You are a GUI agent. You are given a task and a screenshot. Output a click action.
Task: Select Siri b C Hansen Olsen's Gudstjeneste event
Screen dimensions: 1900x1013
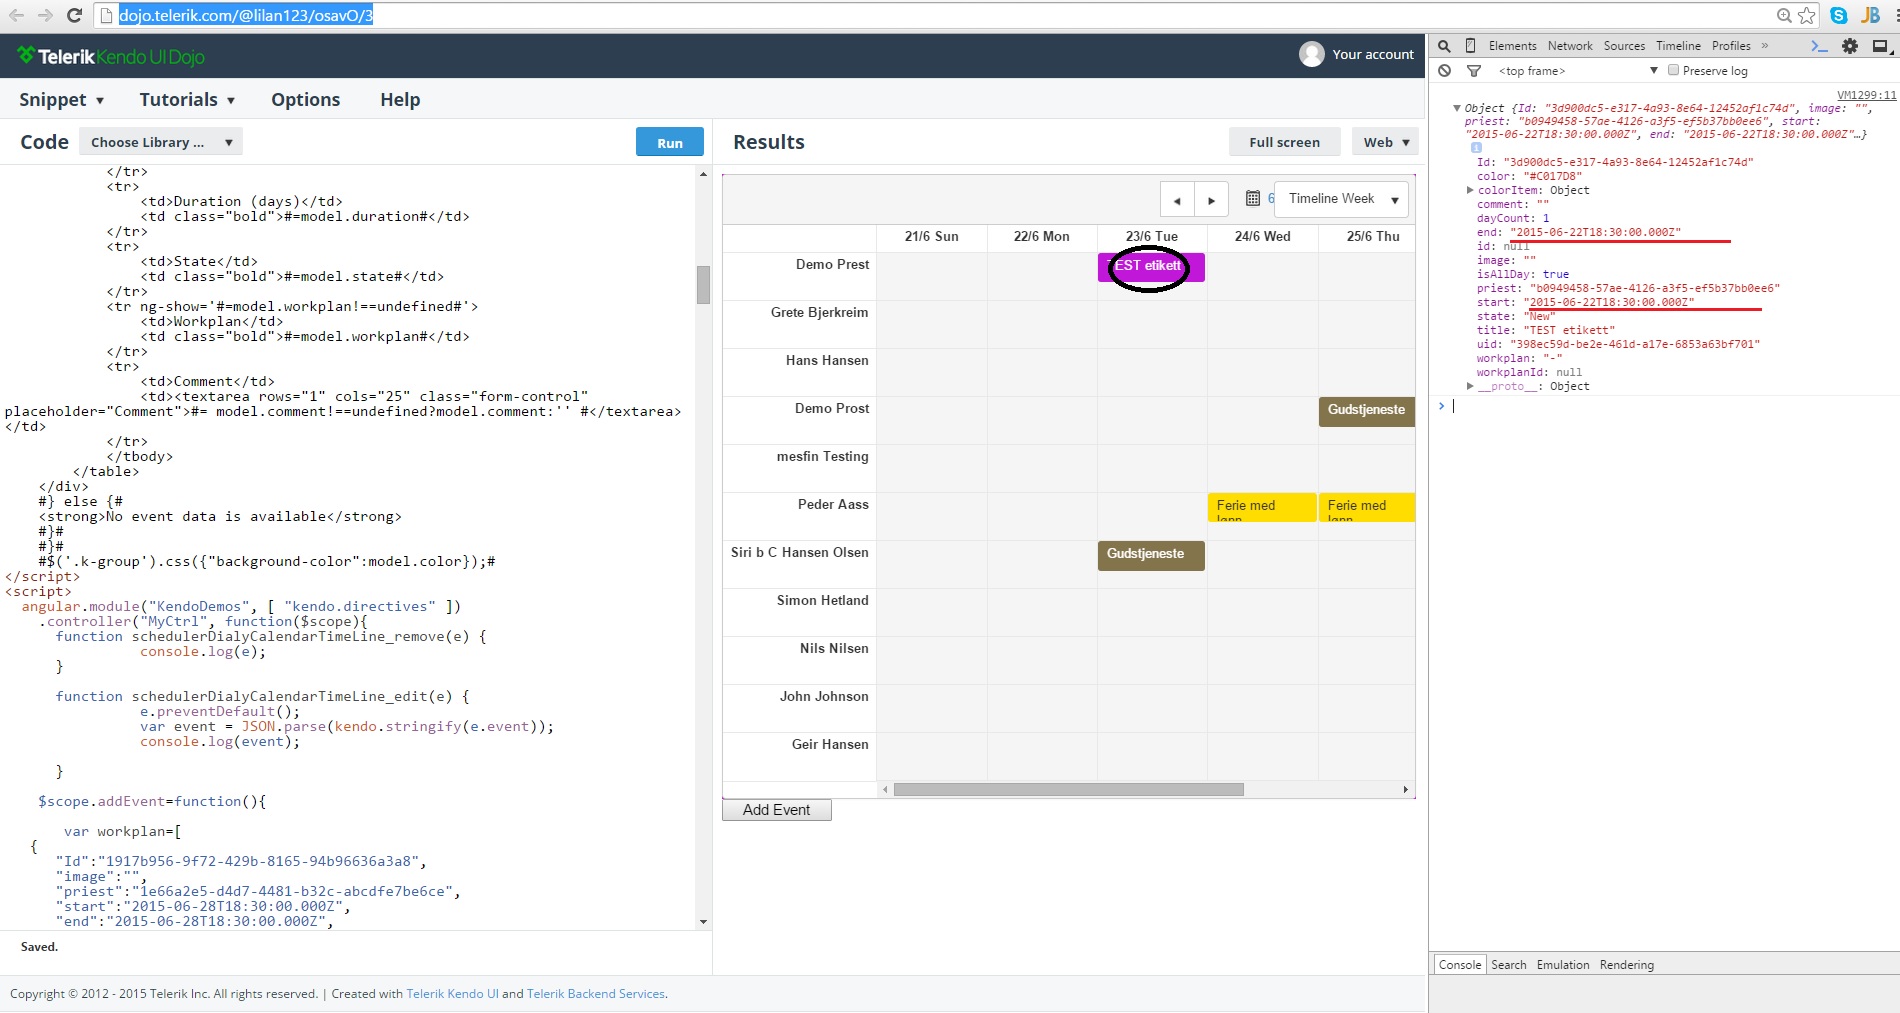coord(1151,555)
